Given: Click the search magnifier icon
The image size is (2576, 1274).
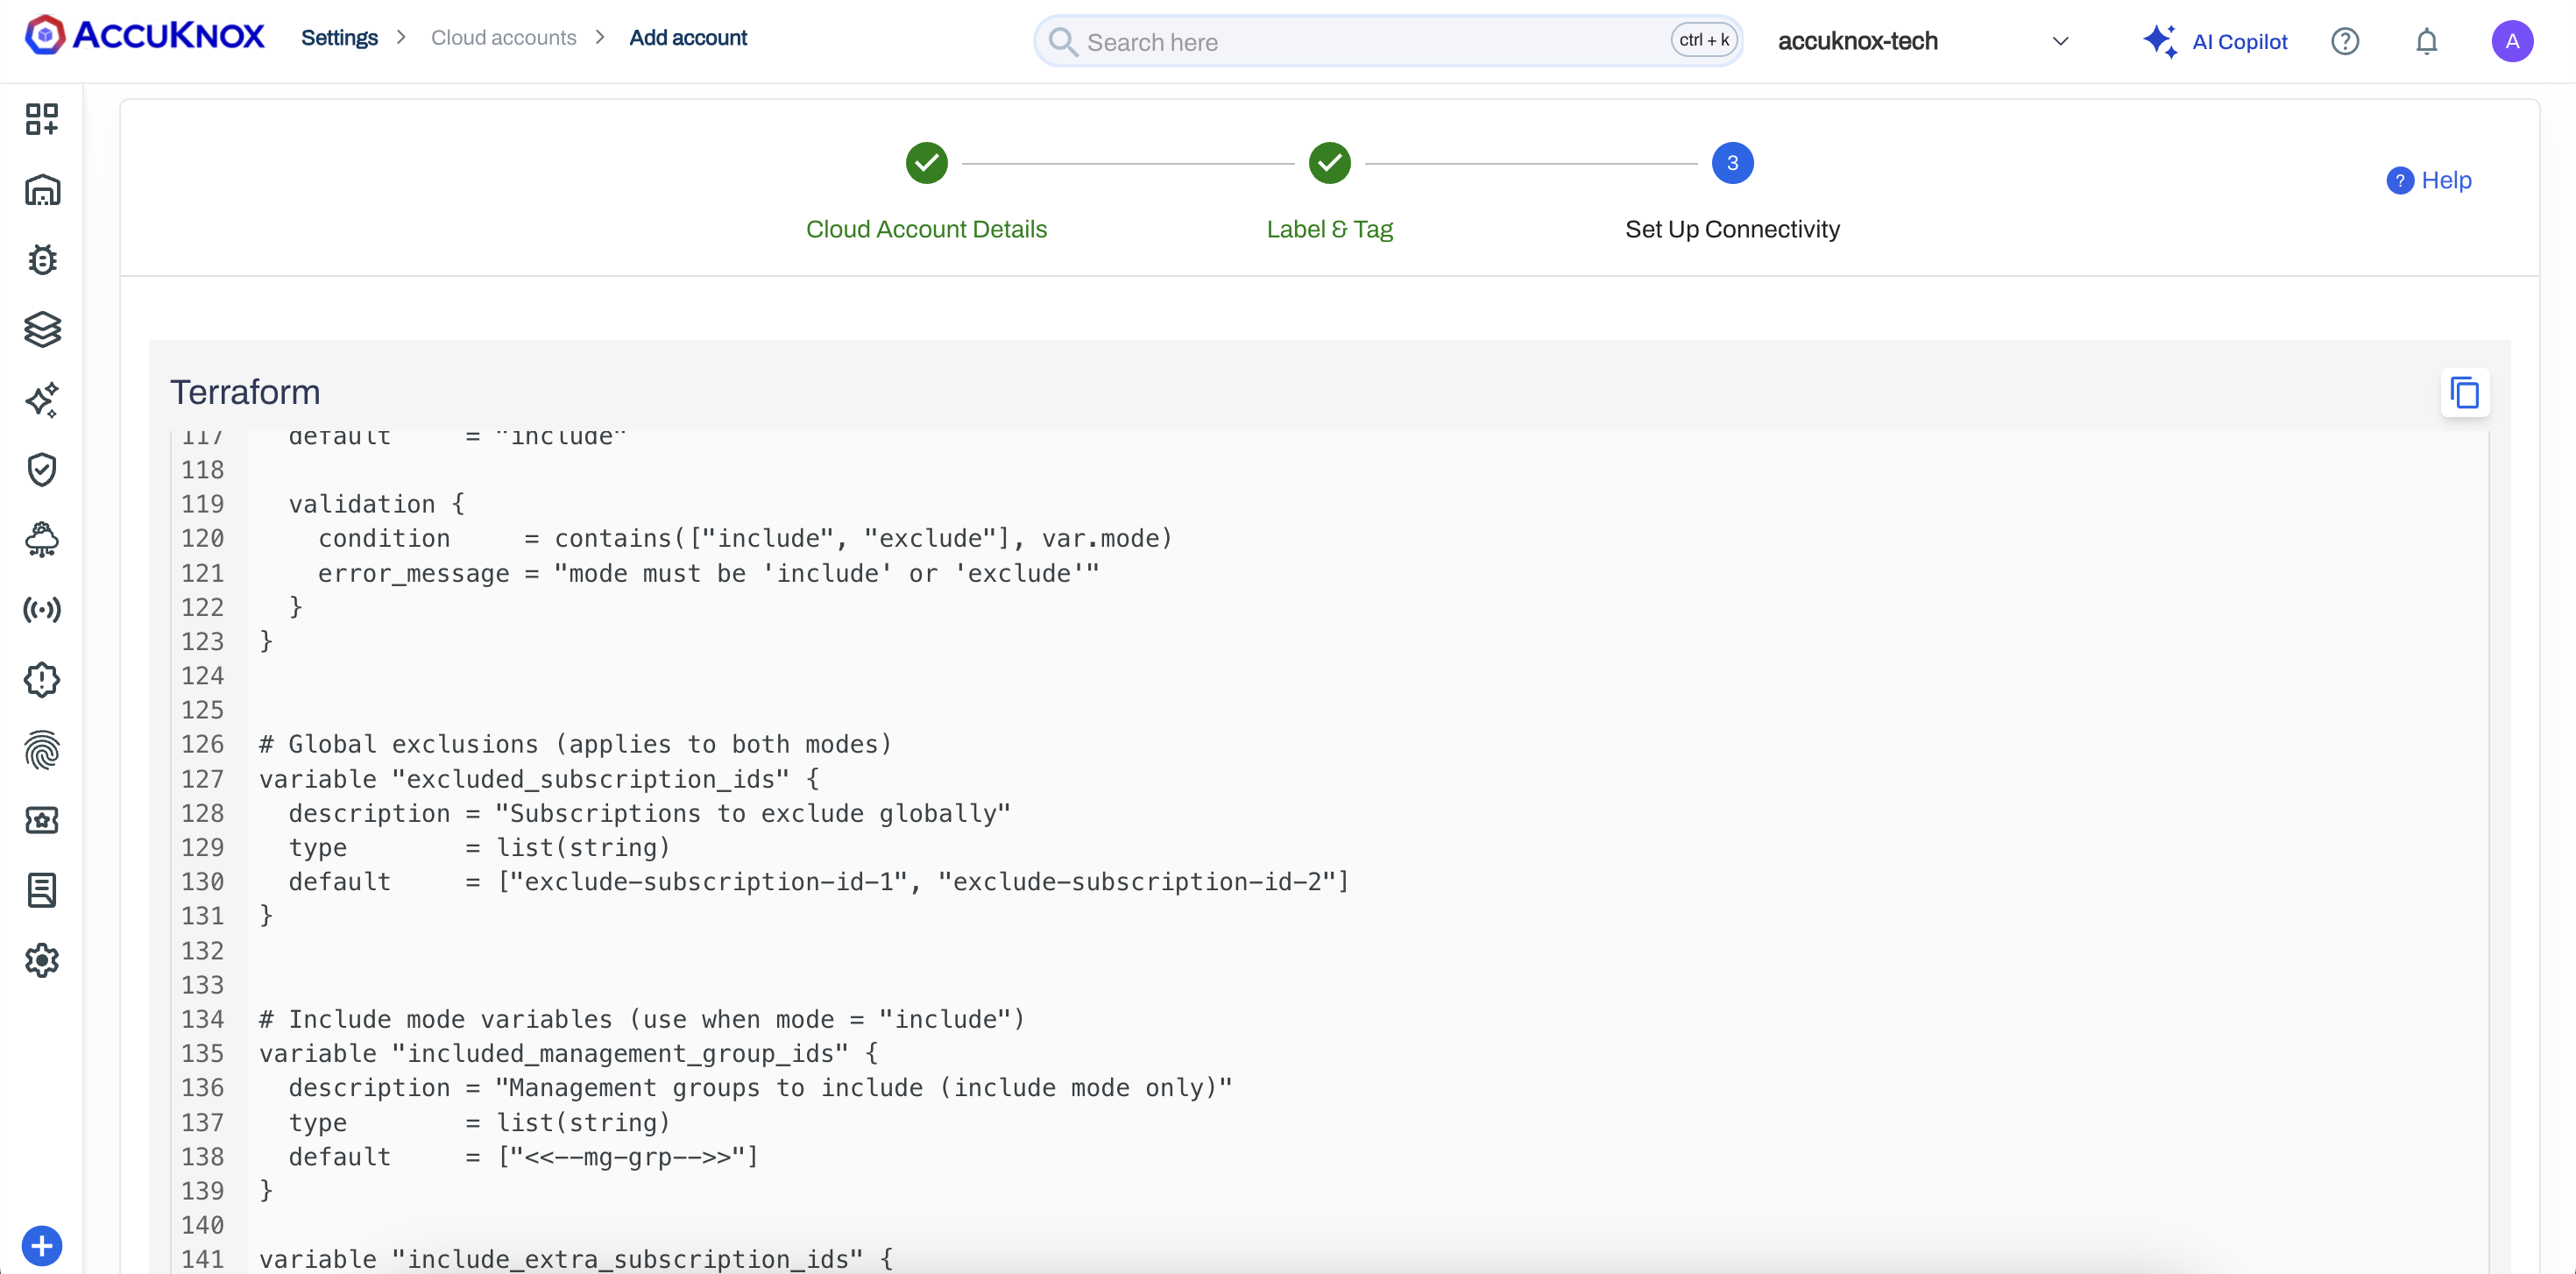Looking at the screenshot, I should [1063, 42].
